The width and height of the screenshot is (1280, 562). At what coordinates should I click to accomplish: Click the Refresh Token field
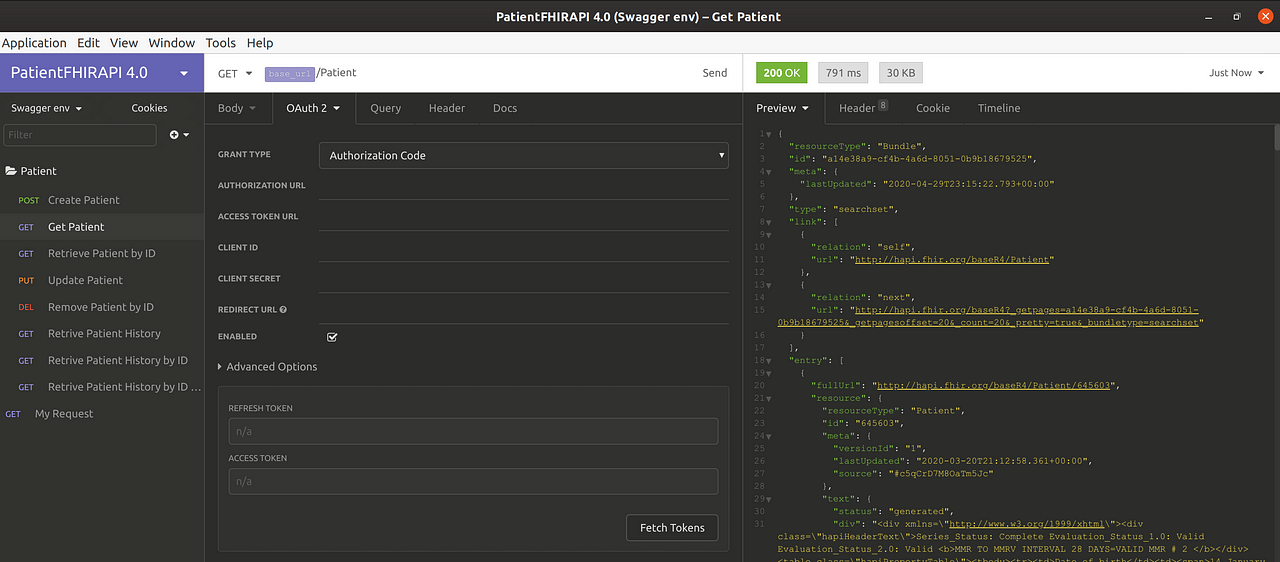click(473, 431)
